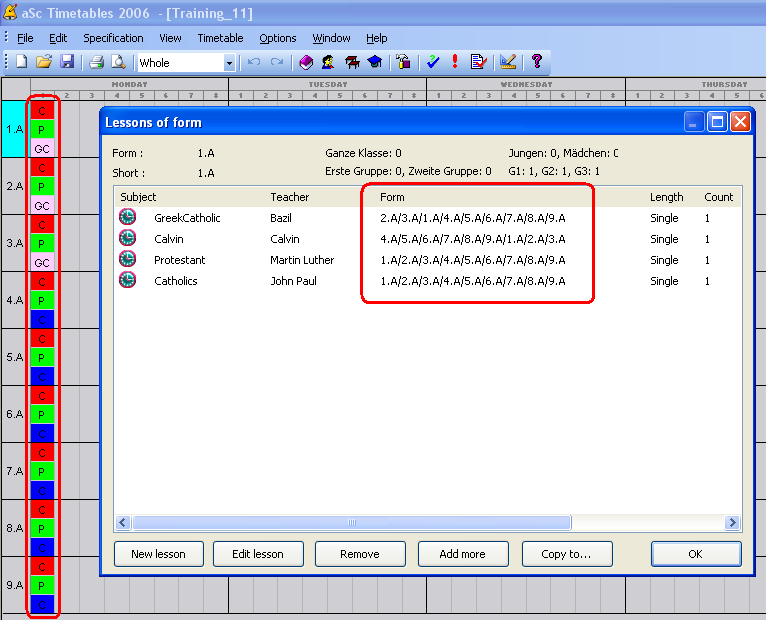Click the horizontal scrollbar thumb in lesson list

tap(352, 523)
